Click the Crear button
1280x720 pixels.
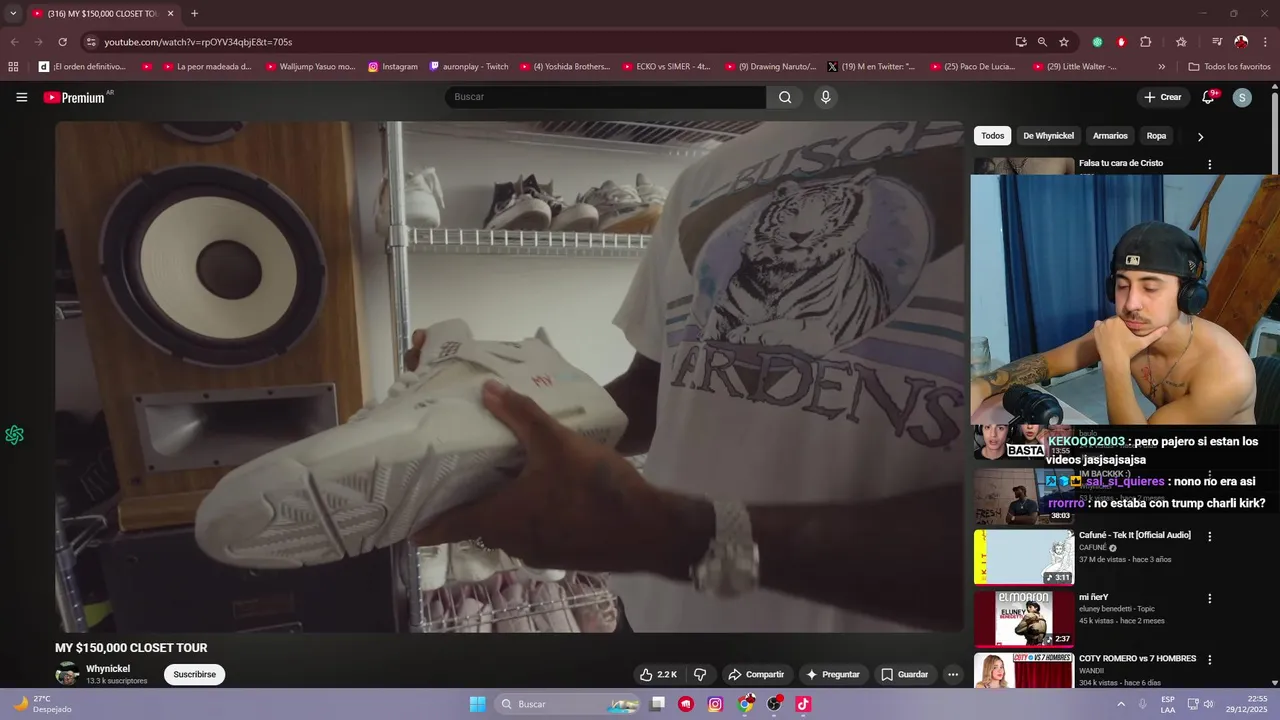[x=1163, y=97]
